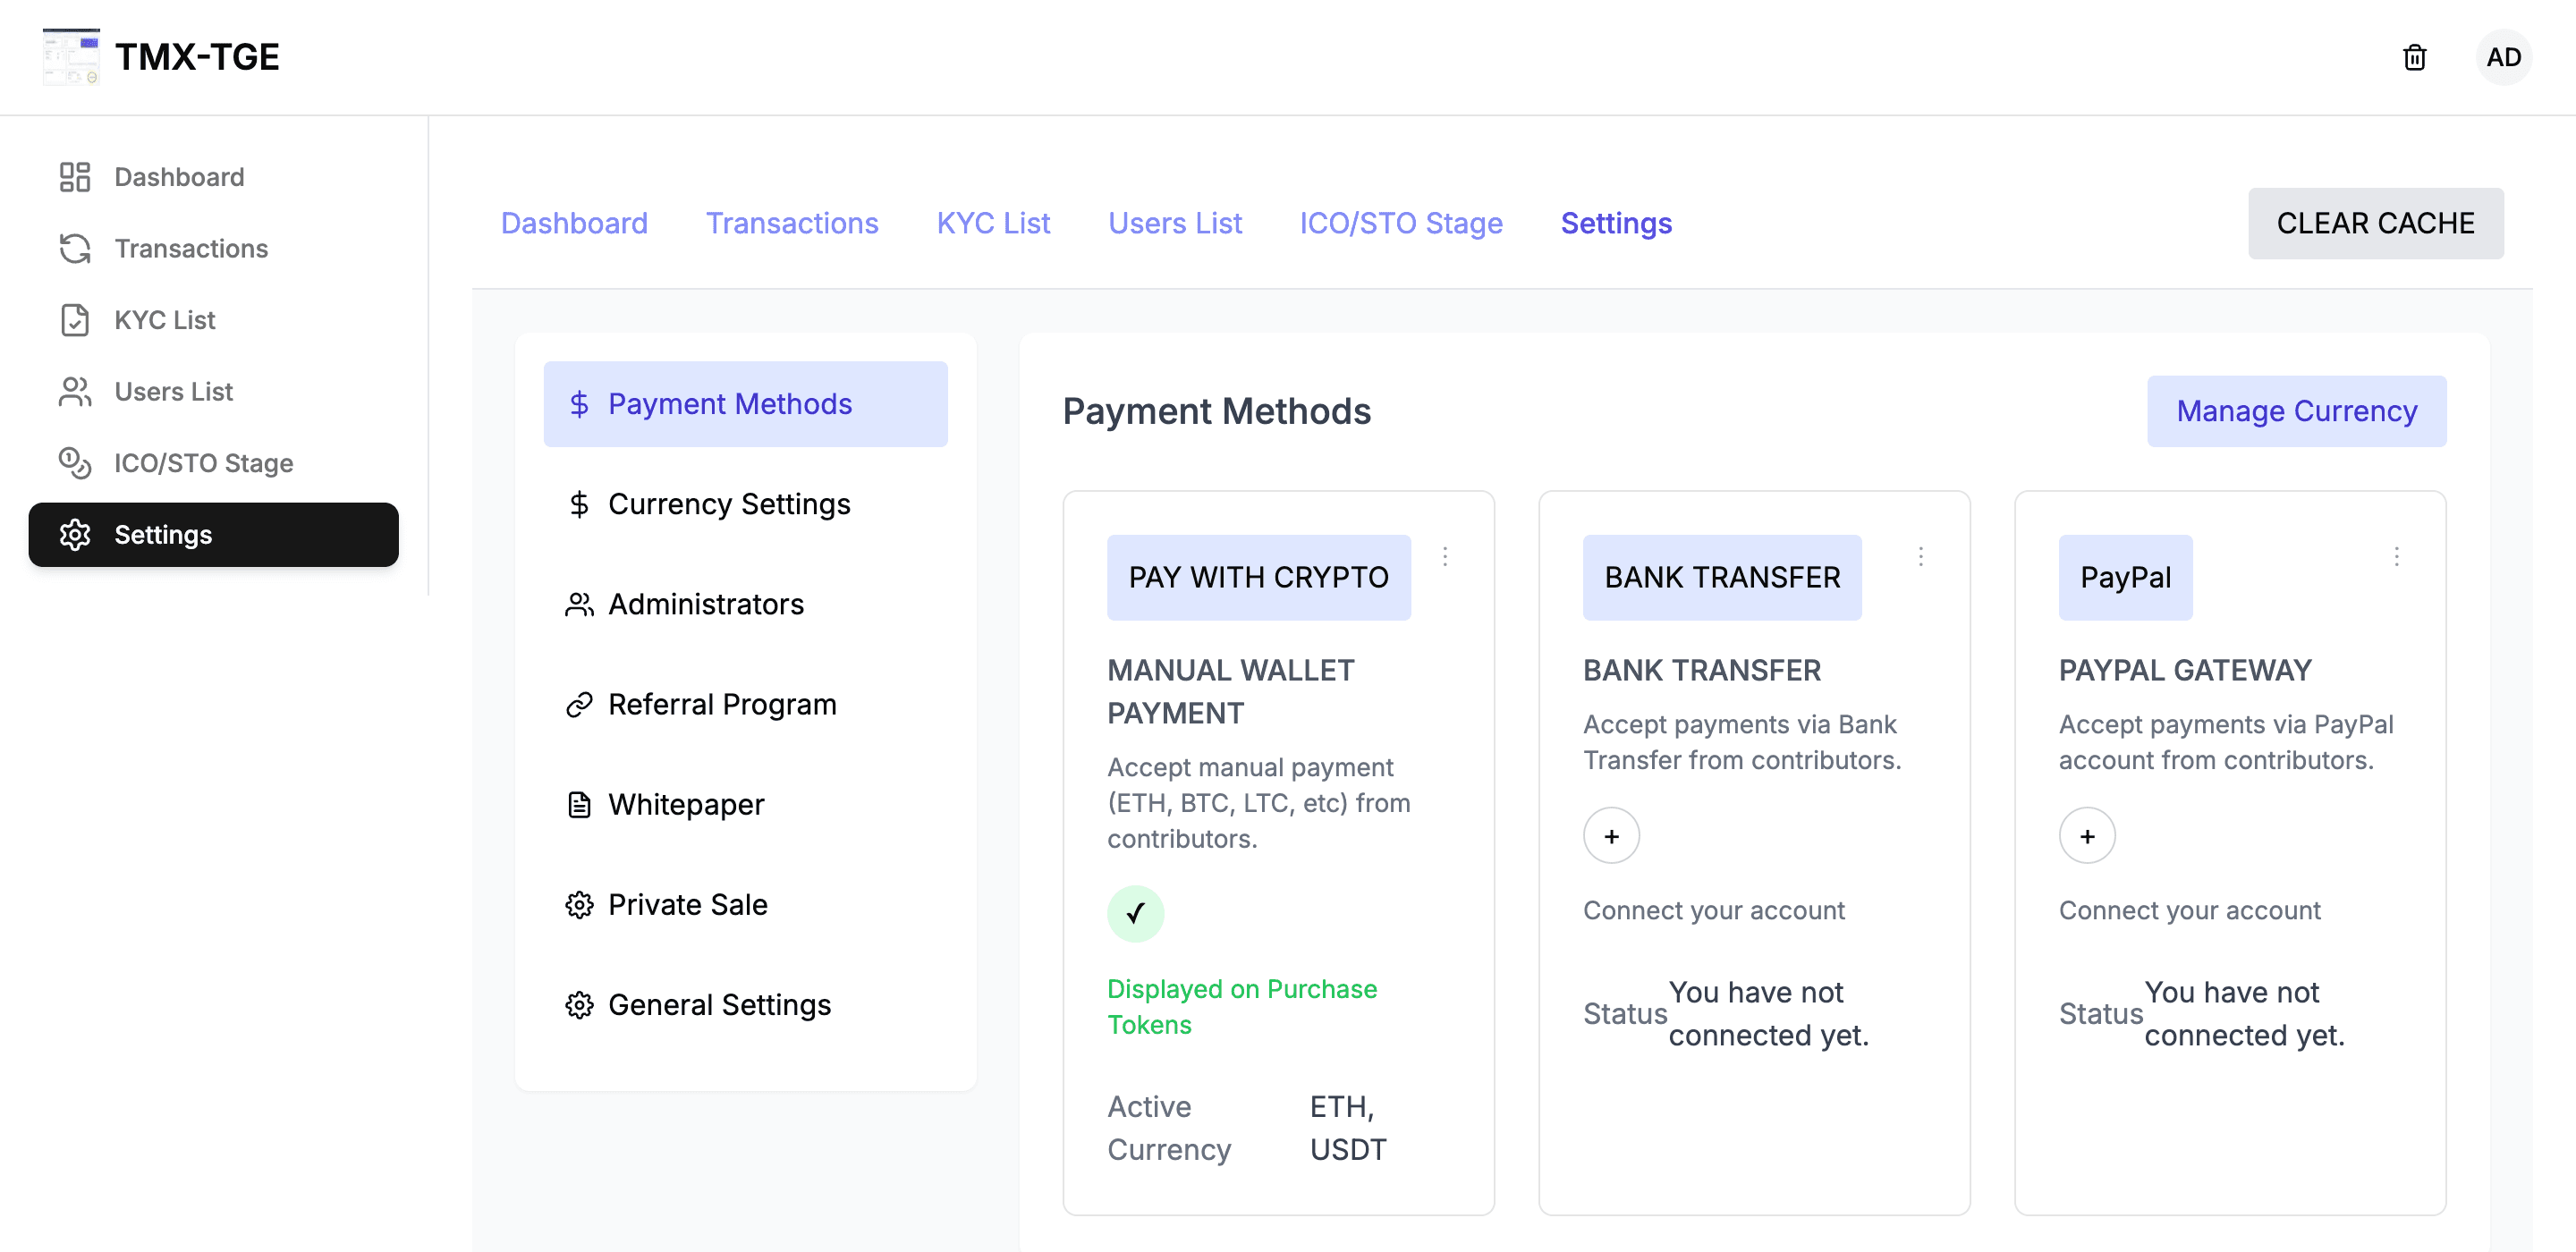Screen dimensions: 2576x1252
Task: Click the Displayed on Purchase Tokens text
Action: tap(1242, 1006)
